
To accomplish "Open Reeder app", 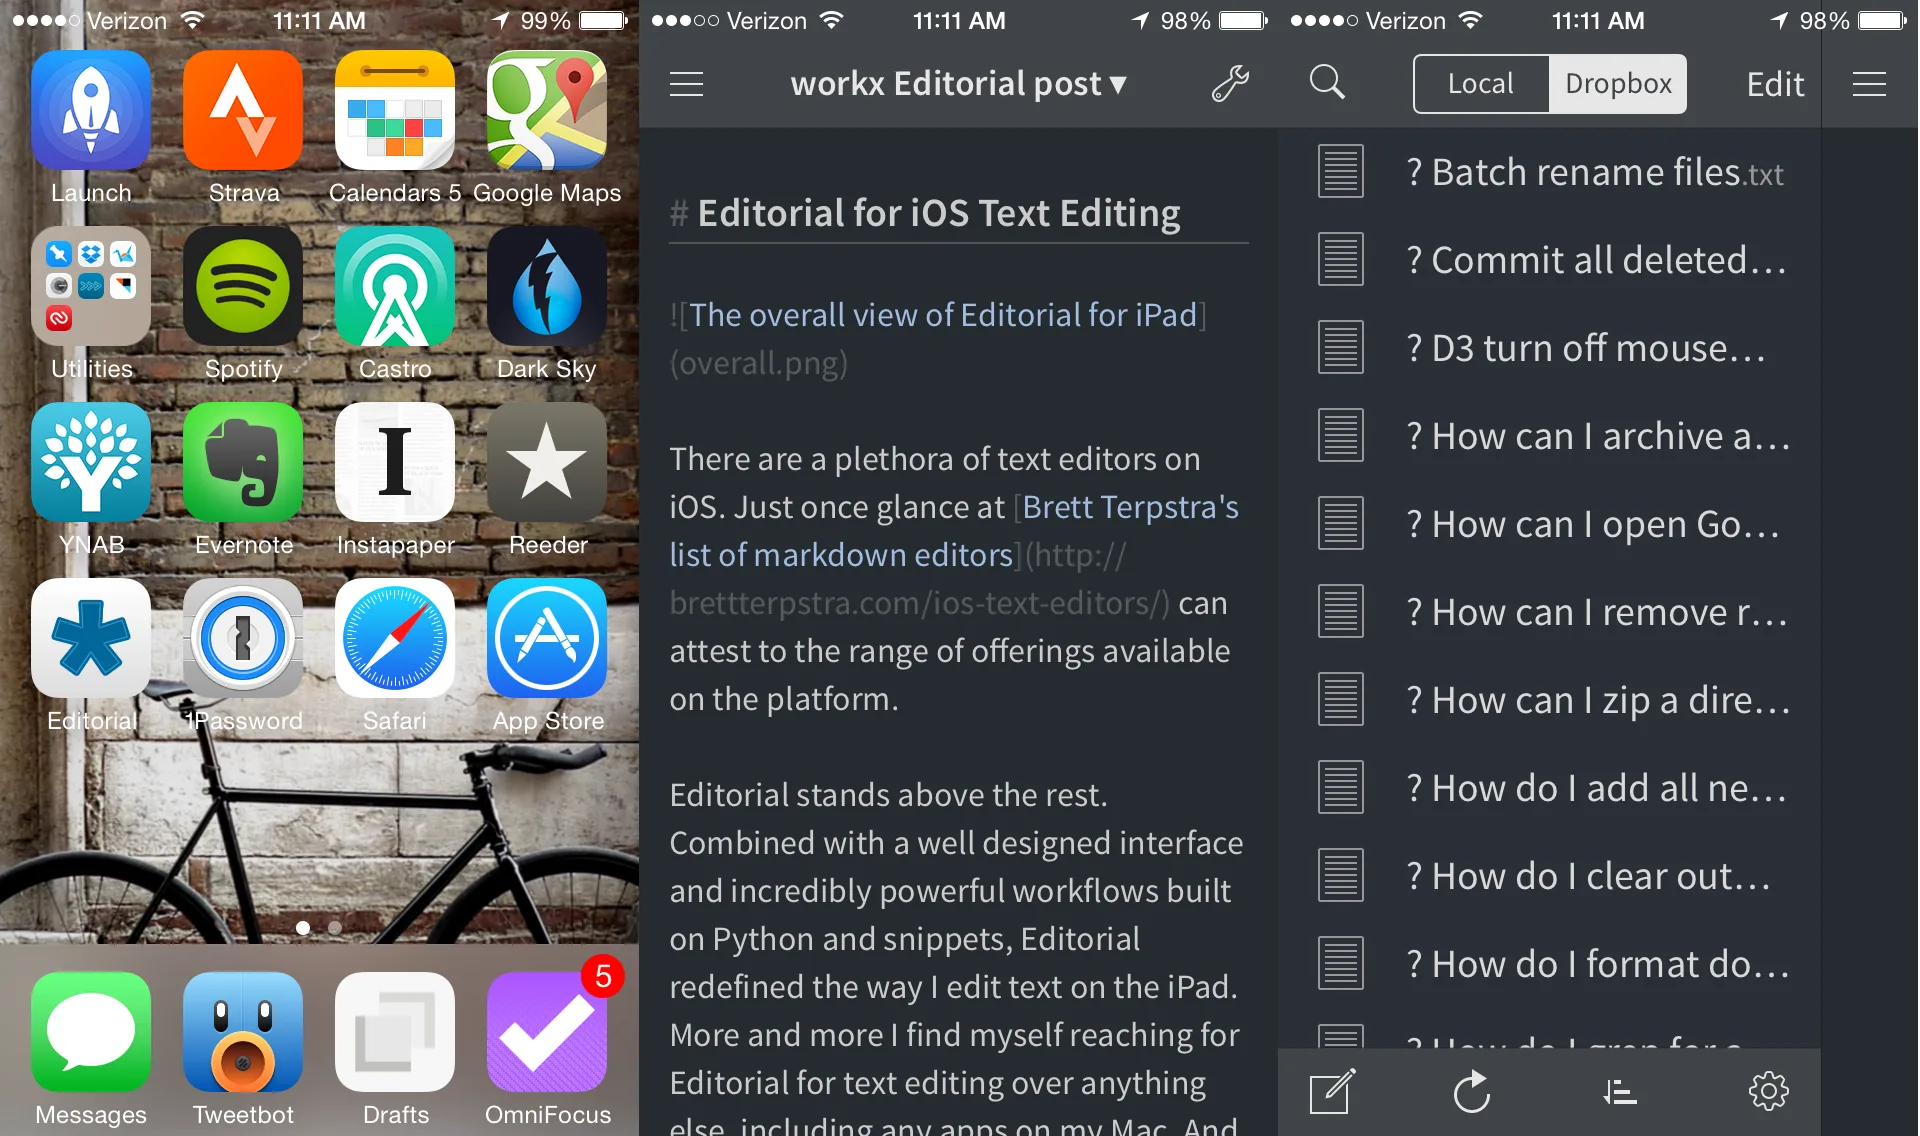I will (547, 462).
